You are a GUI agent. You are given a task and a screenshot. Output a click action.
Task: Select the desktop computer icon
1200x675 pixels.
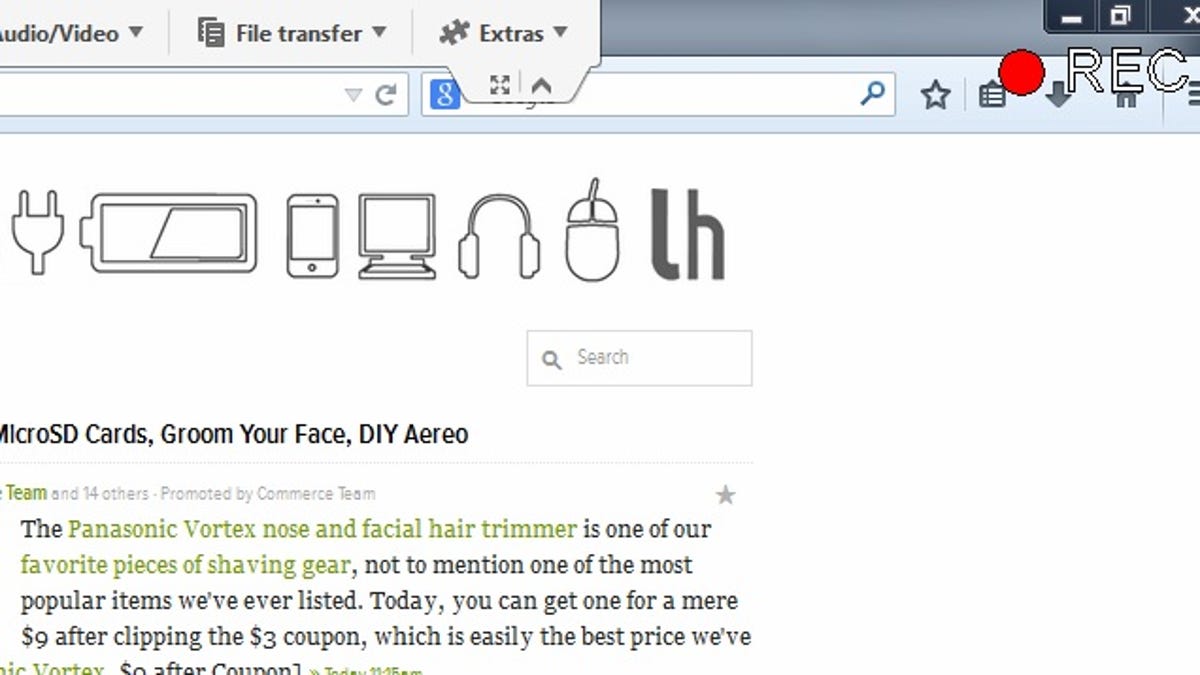click(x=397, y=236)
